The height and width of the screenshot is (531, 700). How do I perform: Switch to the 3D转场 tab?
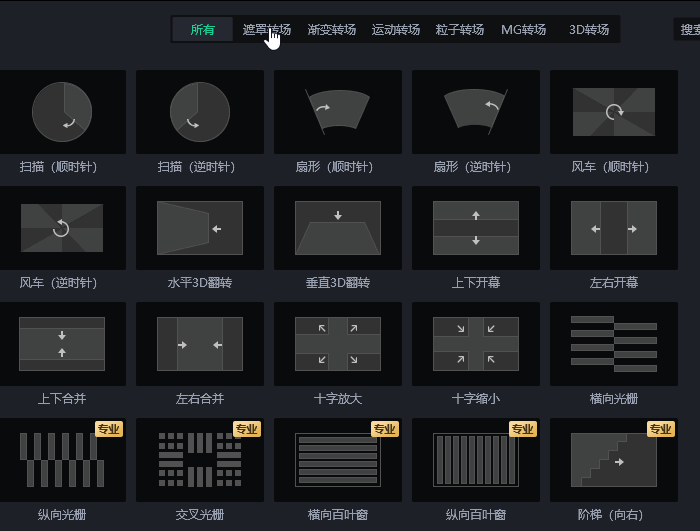pyautogui.click(x=589, y=30)
